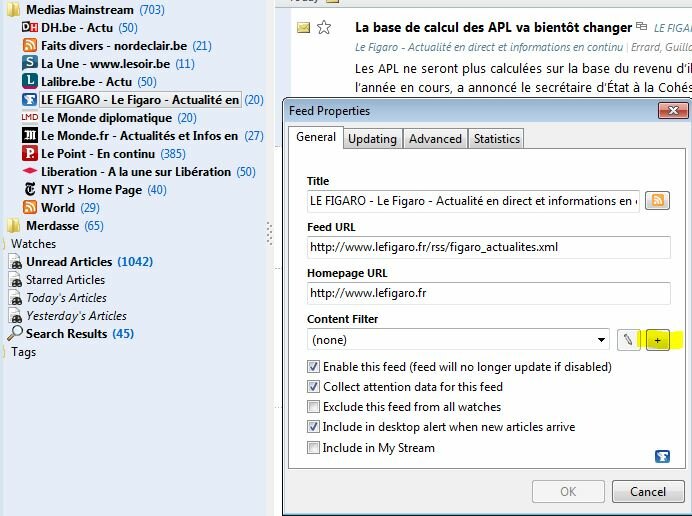Screen dimensions: 692x516
Task: Select DH.be - Actu feed
Action: [77, 28]
